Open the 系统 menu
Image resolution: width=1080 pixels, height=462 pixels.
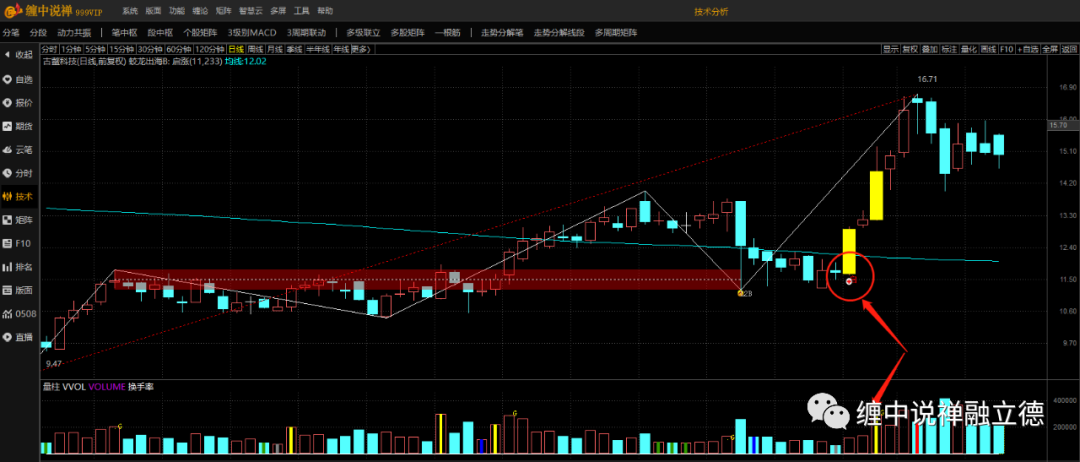coord(130,12)
